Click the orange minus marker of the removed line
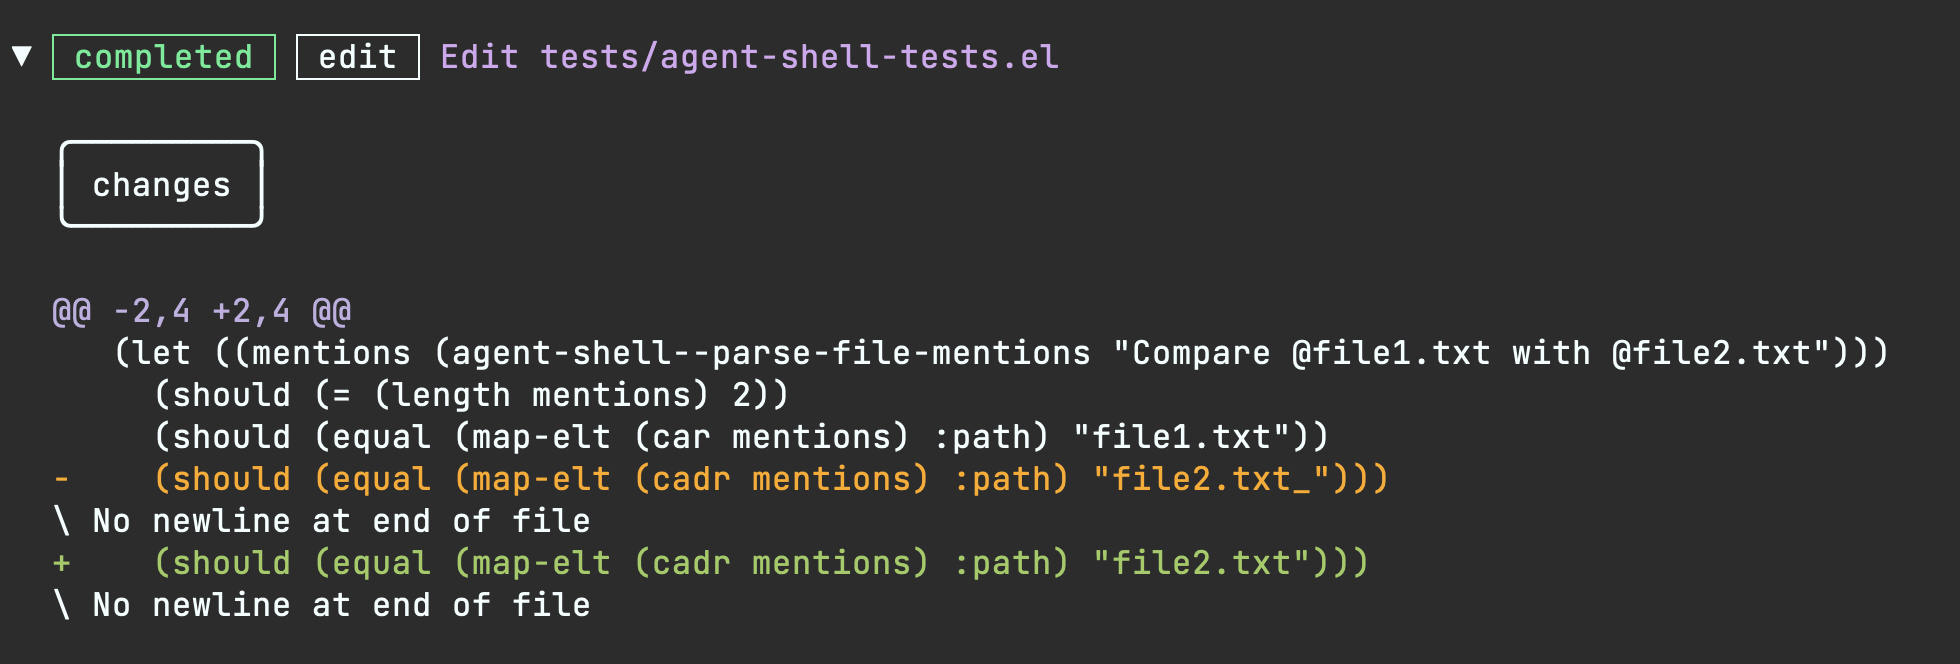This screenshot has width=1960, height=664. pos(62,479)
